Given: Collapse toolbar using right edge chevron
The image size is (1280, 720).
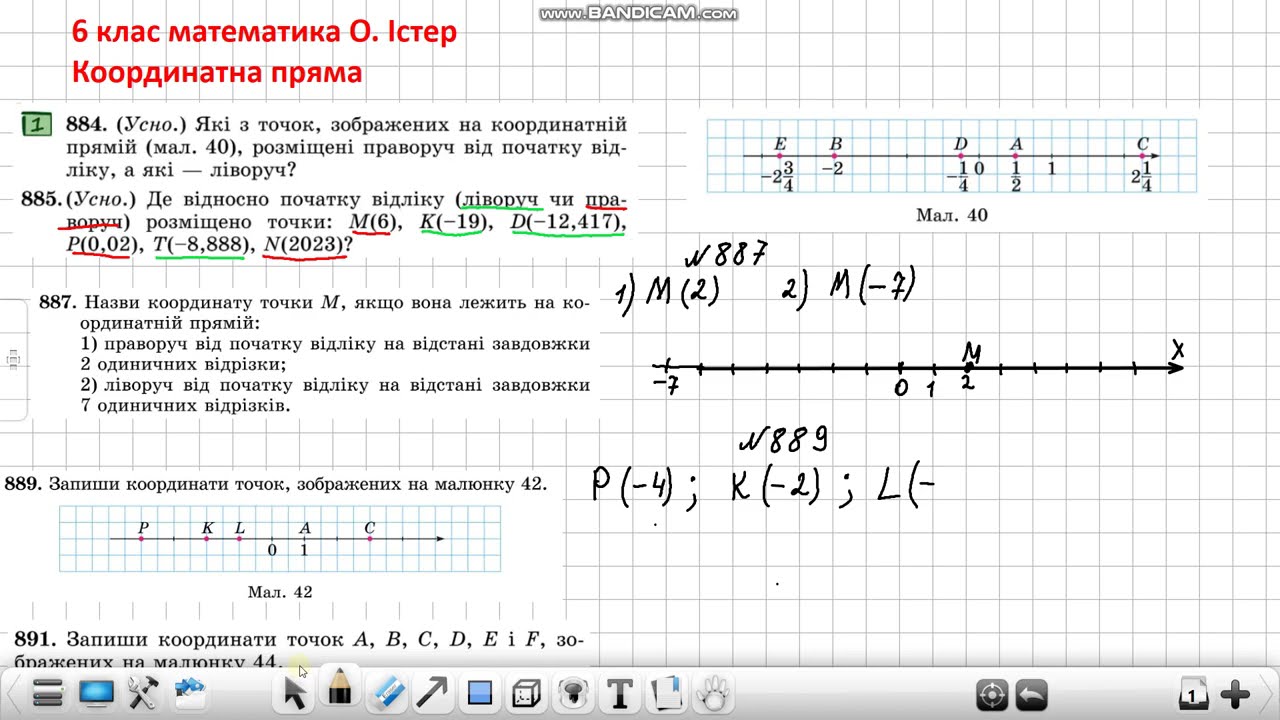Looking at the screenshot, I should 1268,692.
